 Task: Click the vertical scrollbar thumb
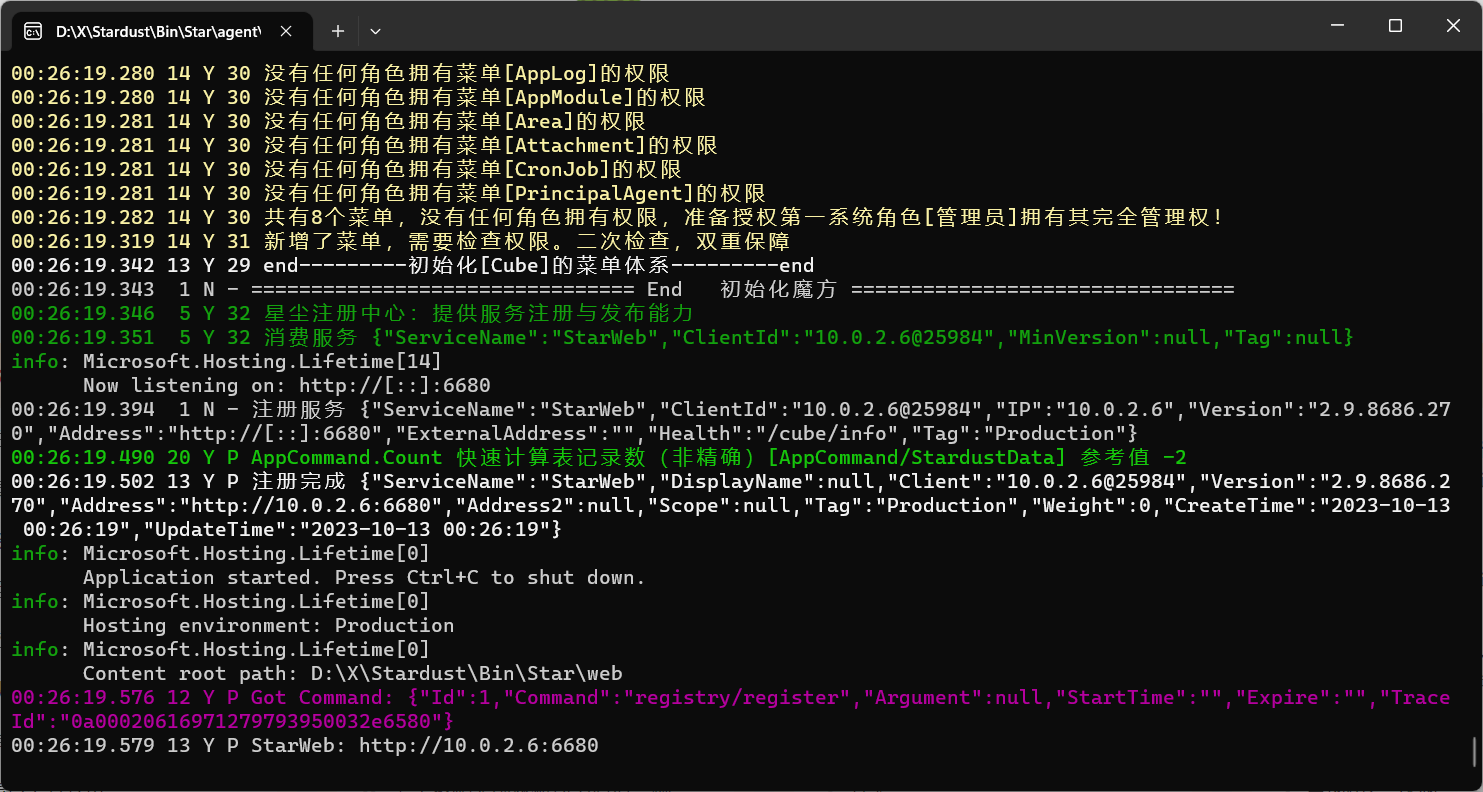click(x=1475, y=749)
